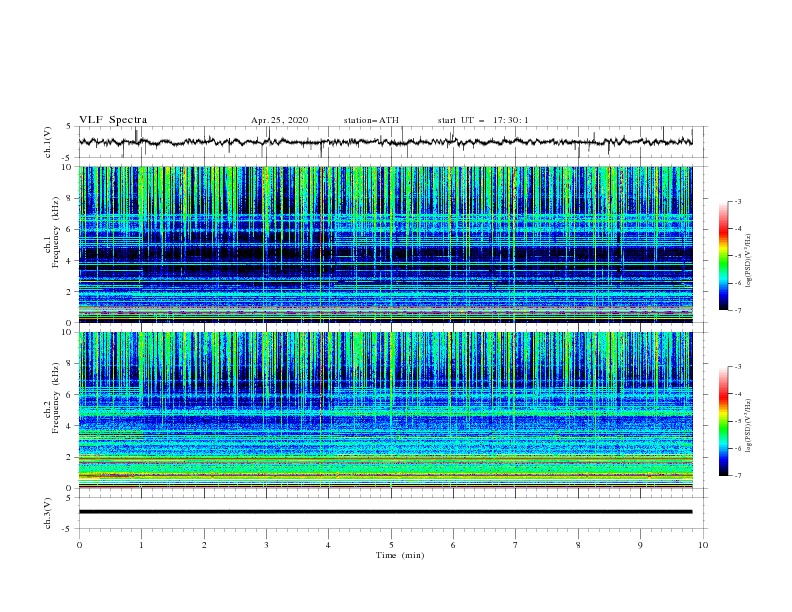792x612 pixels.
Task: Click the ch.1 voltage waveform trace
Action: (385, 142)
